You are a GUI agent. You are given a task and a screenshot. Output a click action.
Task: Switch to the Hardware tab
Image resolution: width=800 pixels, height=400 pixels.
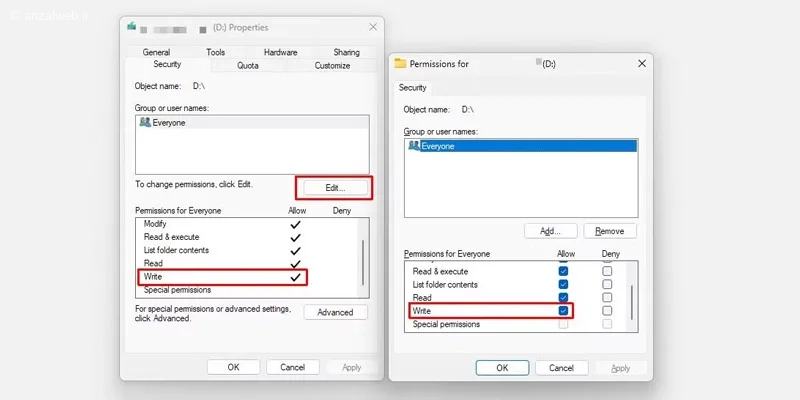coord(281,52)
